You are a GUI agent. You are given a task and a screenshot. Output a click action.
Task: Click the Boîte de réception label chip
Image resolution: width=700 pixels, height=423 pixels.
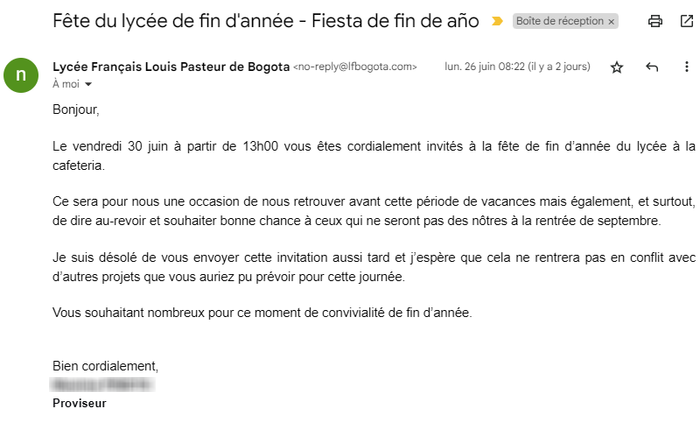tap(560, 21)
